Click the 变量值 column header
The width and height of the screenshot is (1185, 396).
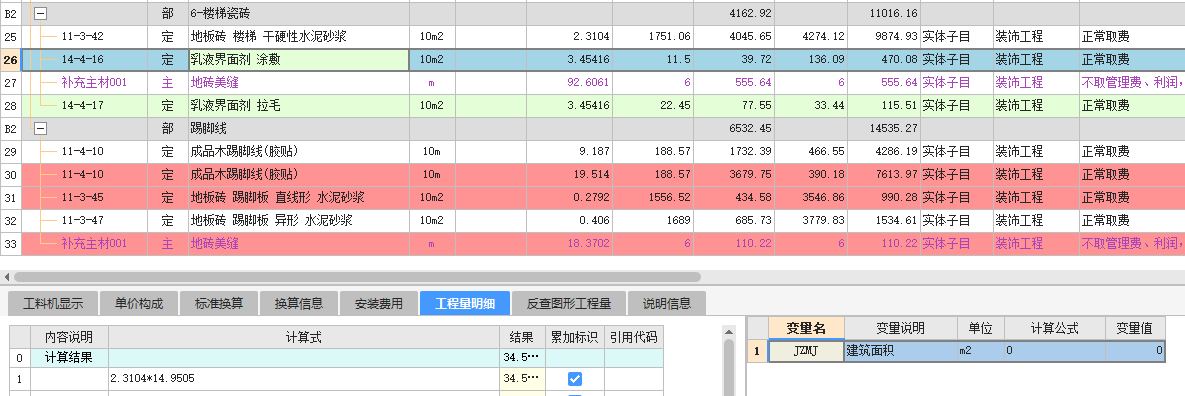(x=1135, y=329)
